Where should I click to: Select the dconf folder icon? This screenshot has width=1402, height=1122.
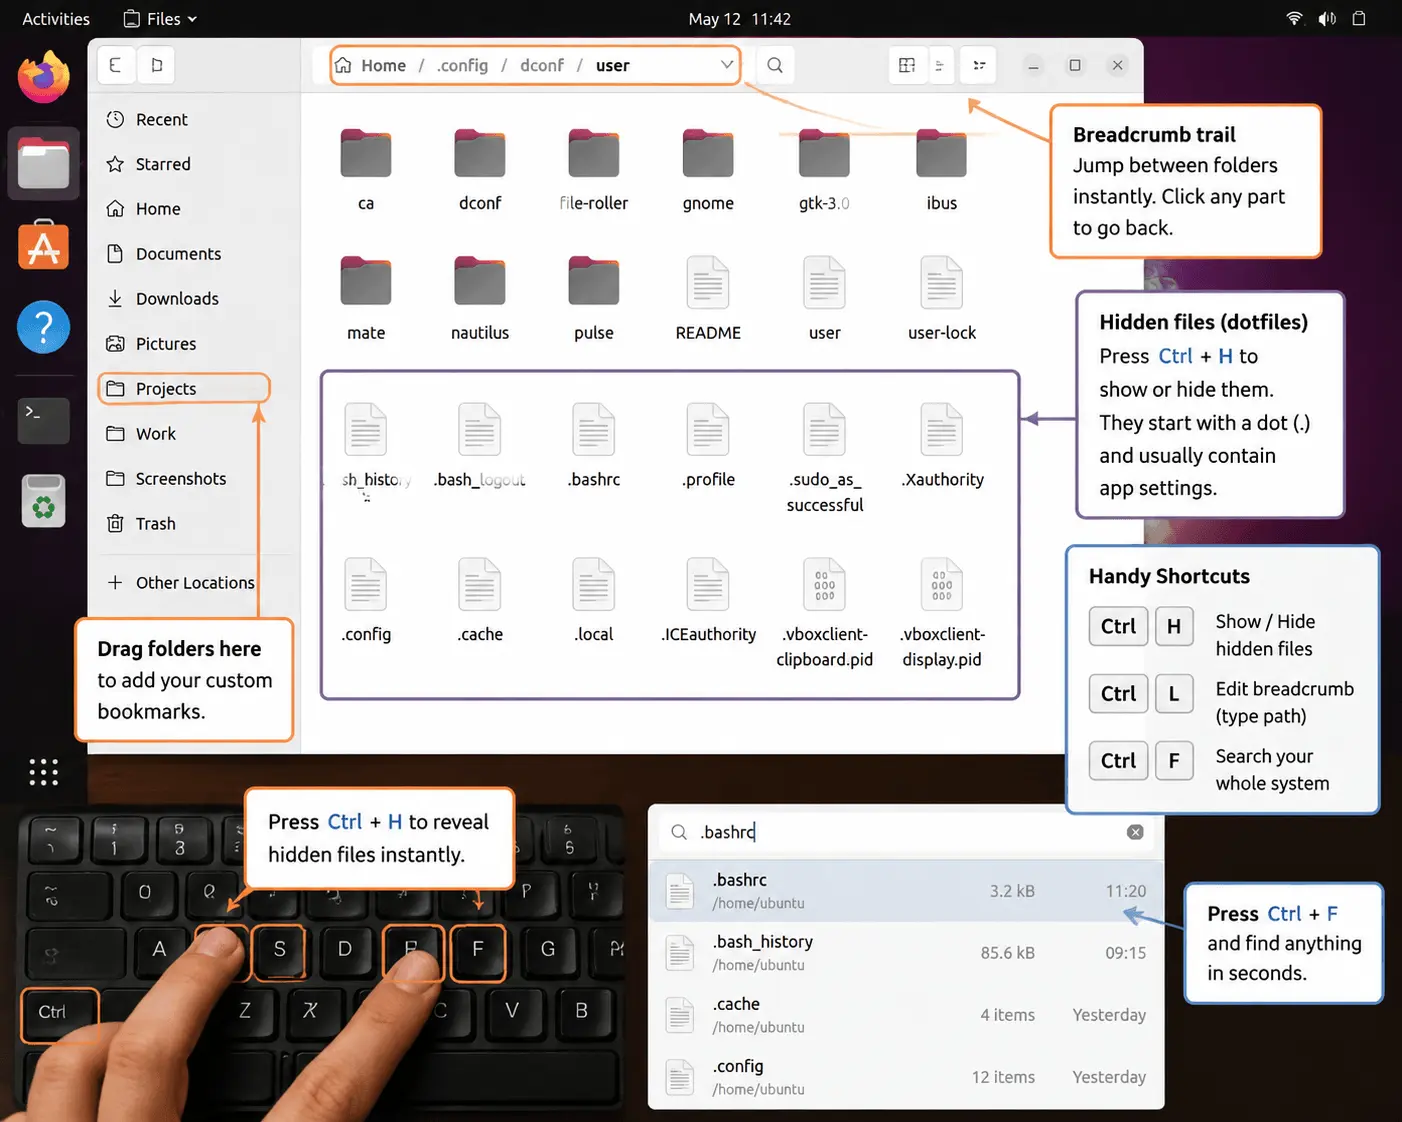click(x=480, y=154)
